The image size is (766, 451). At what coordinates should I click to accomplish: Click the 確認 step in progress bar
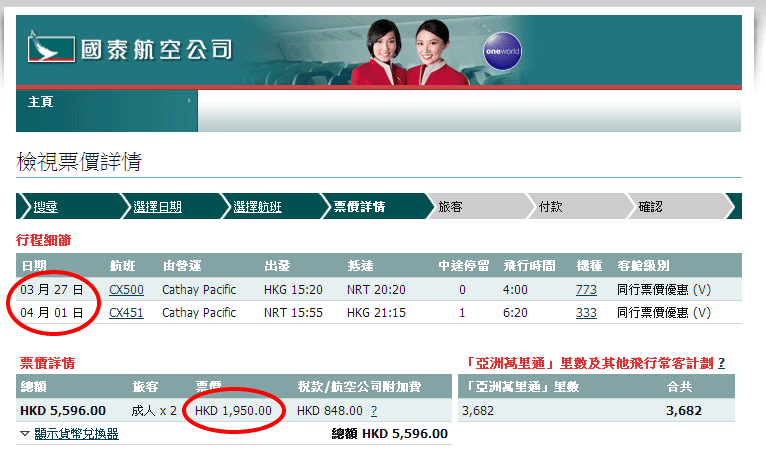650,206
